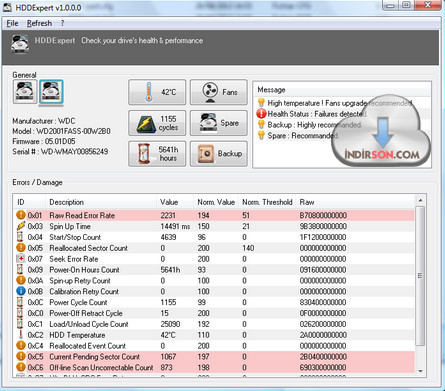Click the red error icon beside Health Status
The height and width of the screenshot is (391, 445).
click(x=261, y=114)
